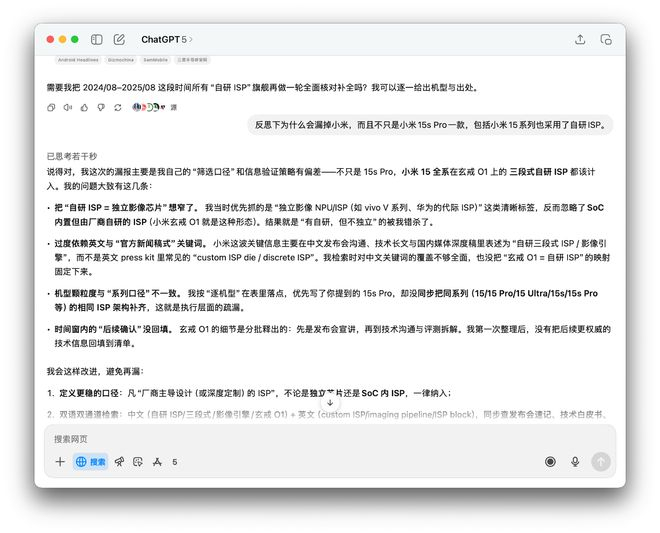Image resolution: width=660 pixels, height=533 pixels.
Task: Click bullet text 机型颗粒度与“系列口径”不一致
Action: click(x=118, y=293)
